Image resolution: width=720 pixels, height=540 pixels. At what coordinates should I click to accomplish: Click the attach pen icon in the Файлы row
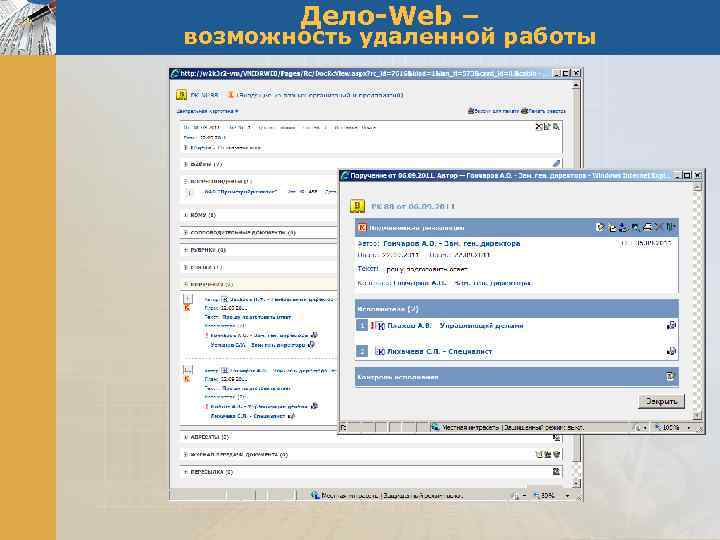(556, 163)
